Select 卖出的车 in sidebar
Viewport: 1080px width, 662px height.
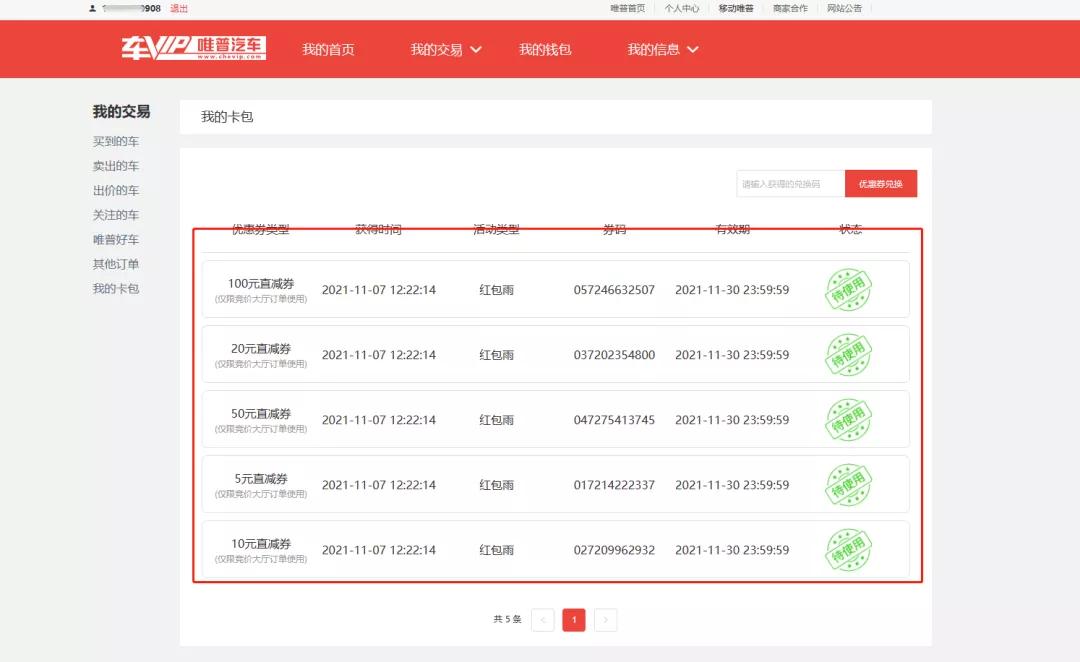(x=116, y=166)
